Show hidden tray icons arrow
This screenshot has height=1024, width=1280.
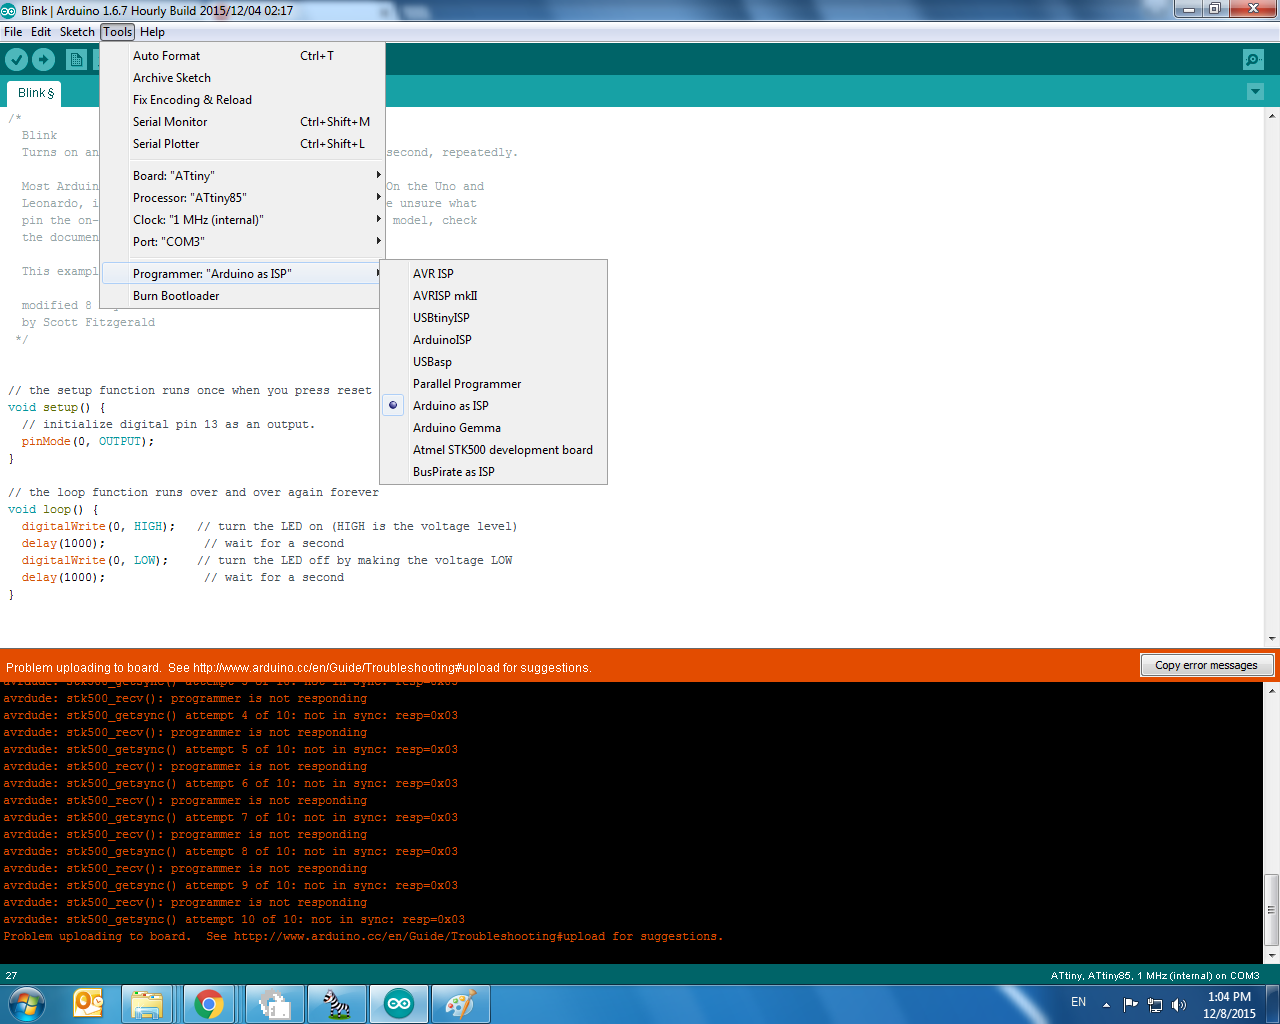pyautogui.click(x=1106, y=1005)
